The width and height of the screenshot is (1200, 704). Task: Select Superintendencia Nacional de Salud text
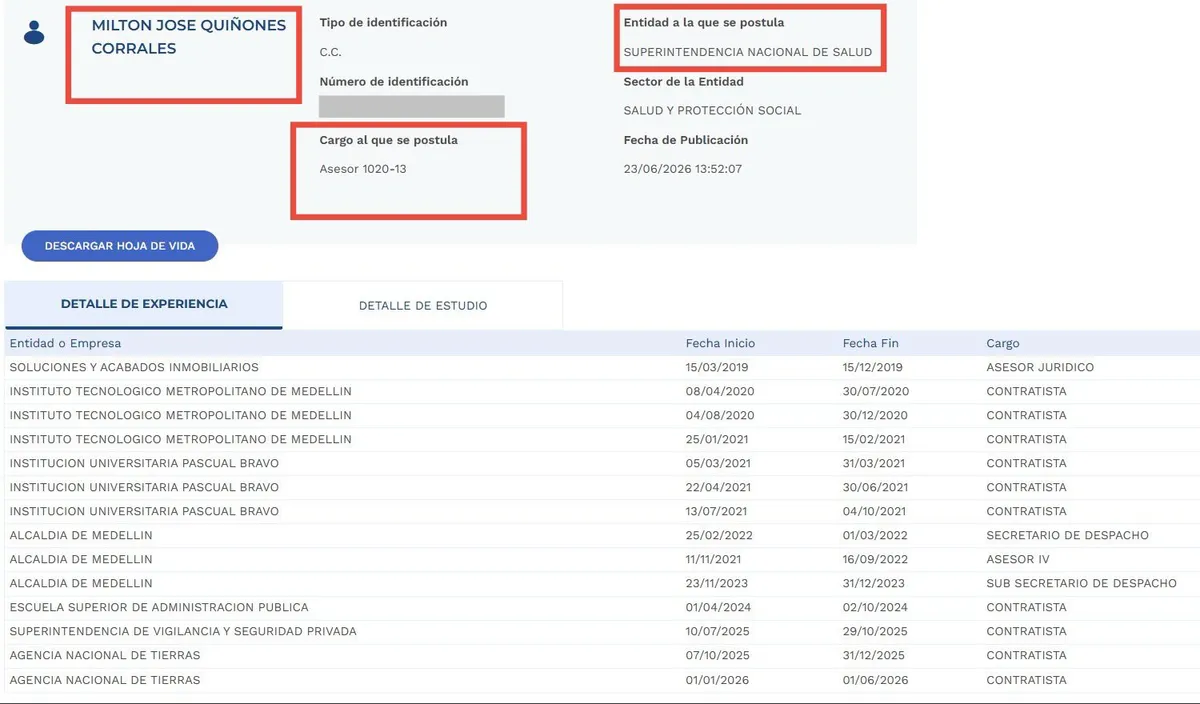point(748,52)
